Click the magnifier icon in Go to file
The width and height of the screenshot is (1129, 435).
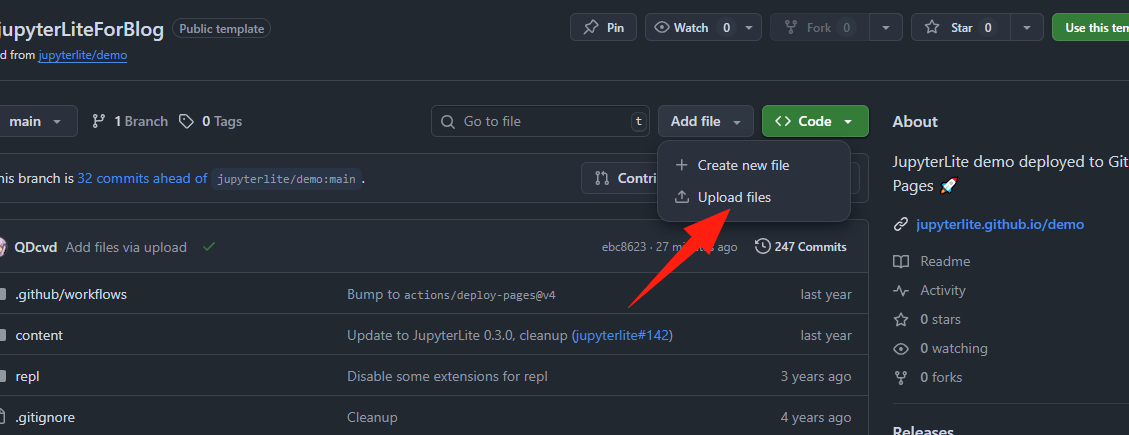tap(448, 121)
